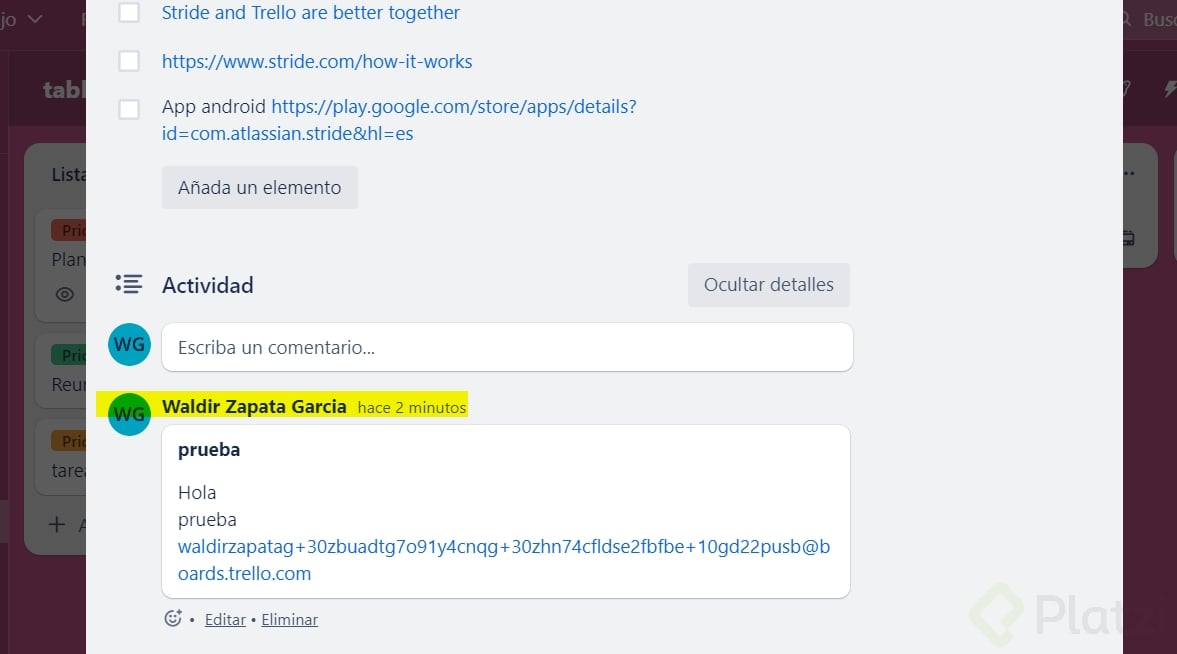The height and width of the screenshot is (654, 1177).
Task: Toggle the watch eye icon on the Plan card
Action: pyautogui.click(x=63, y=294)
